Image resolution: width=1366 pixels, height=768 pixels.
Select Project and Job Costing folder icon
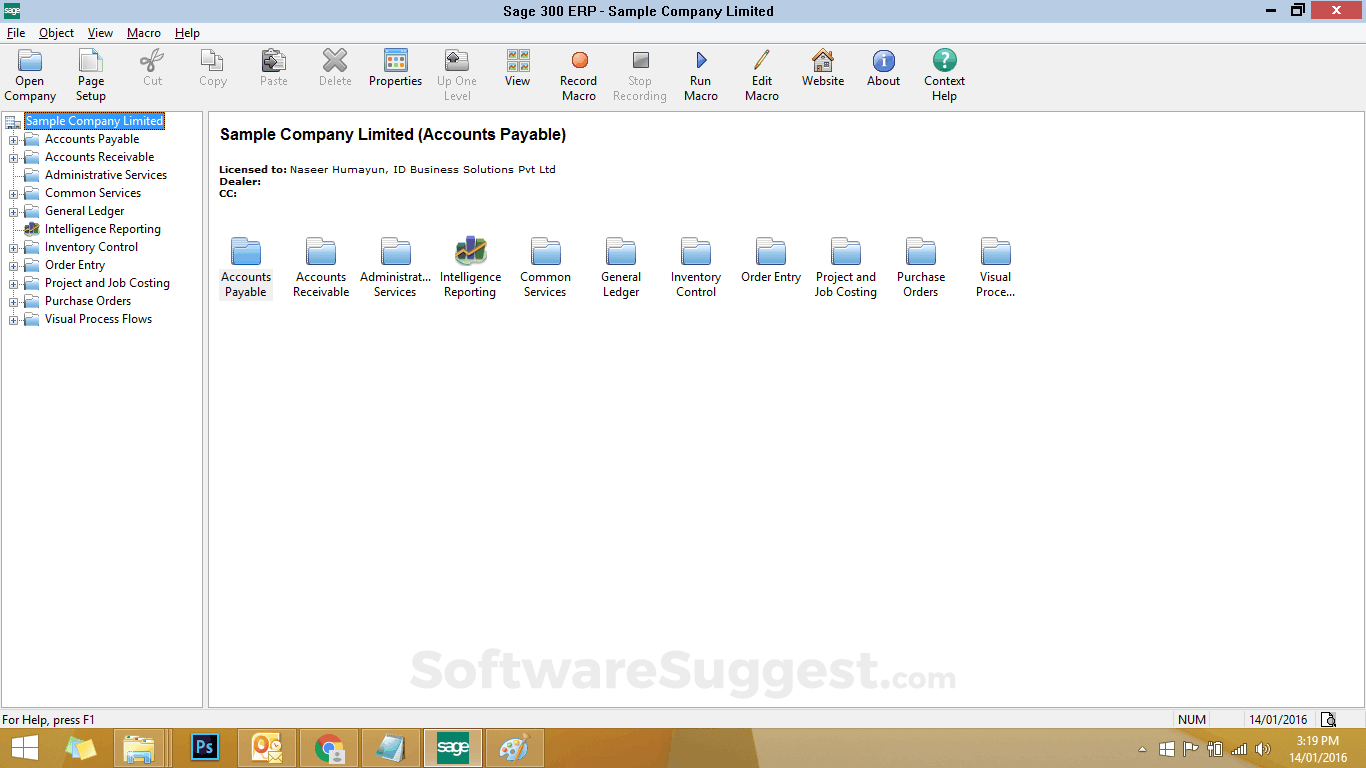point(846,251)
